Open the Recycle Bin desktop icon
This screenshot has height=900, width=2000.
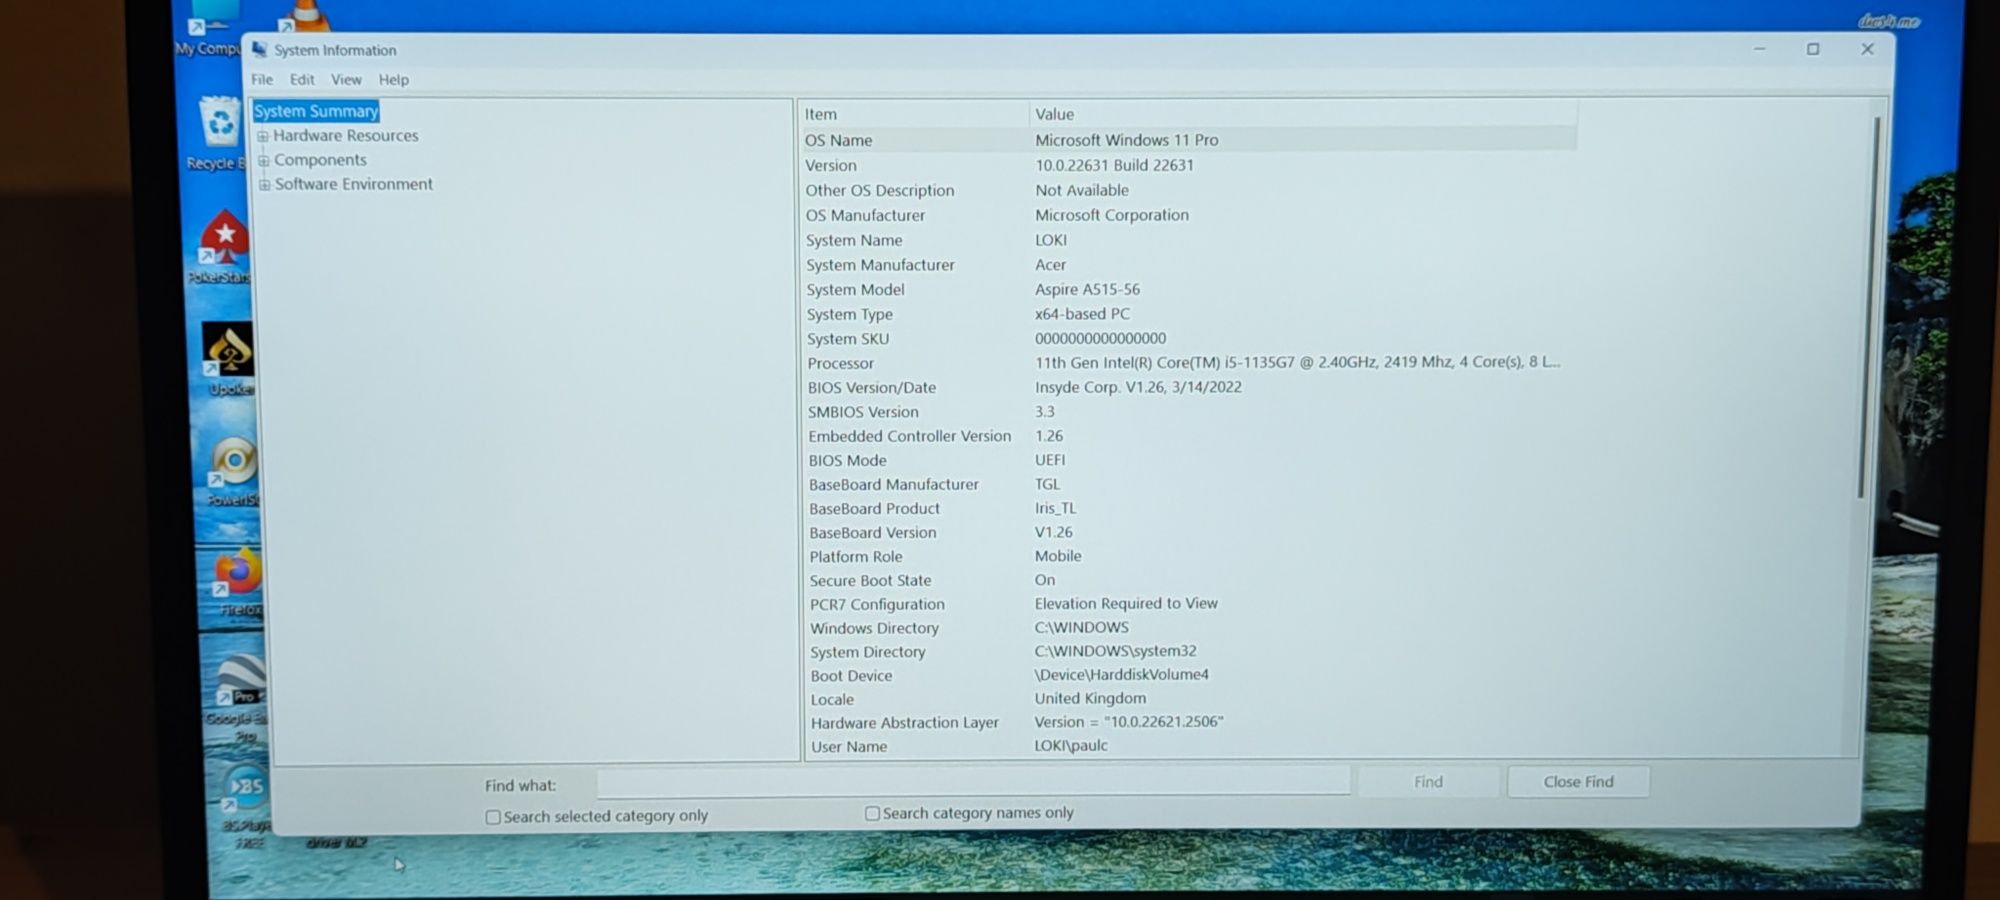(x=218, y=133)
